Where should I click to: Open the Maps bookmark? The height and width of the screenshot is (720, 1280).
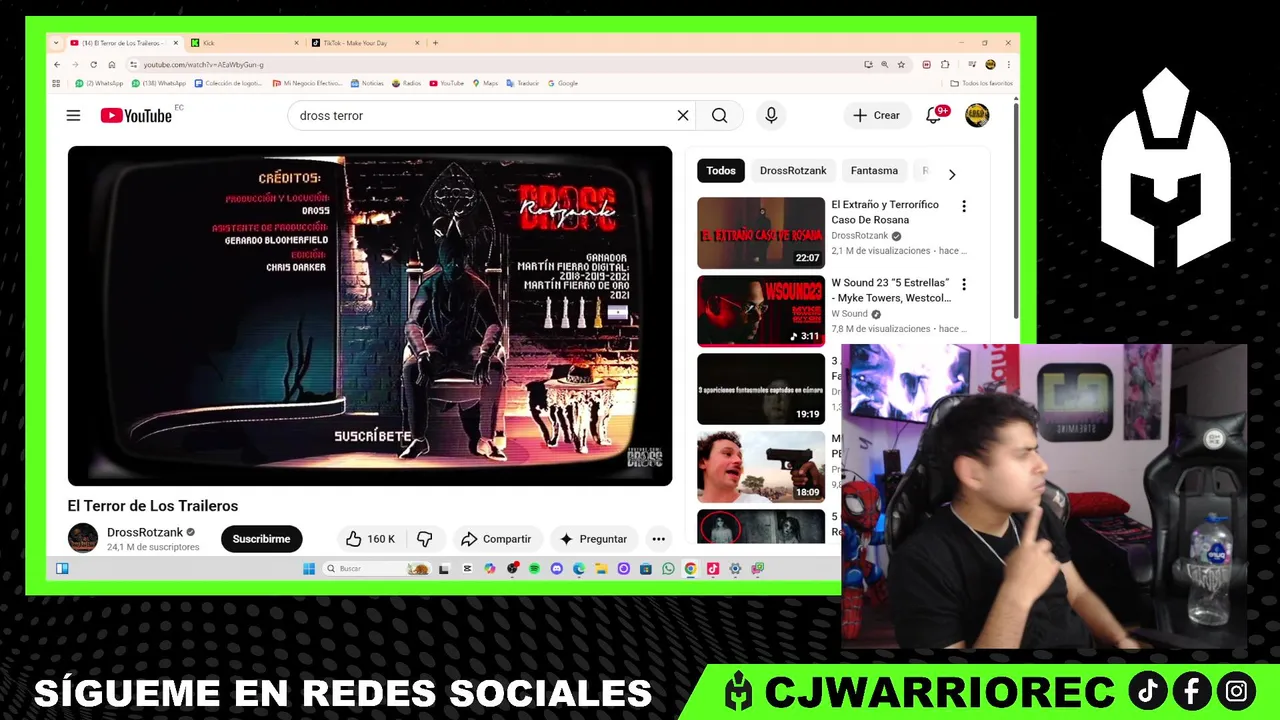point(485,84)
